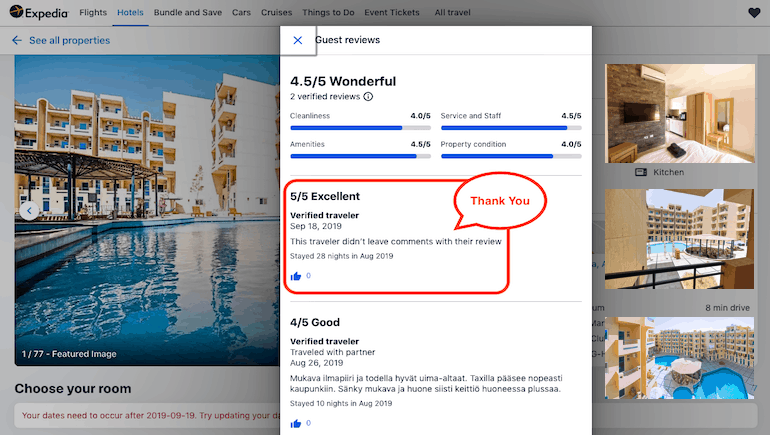
Task: Click the Kitchen icon under room photo
Action: tap(641, 172)
